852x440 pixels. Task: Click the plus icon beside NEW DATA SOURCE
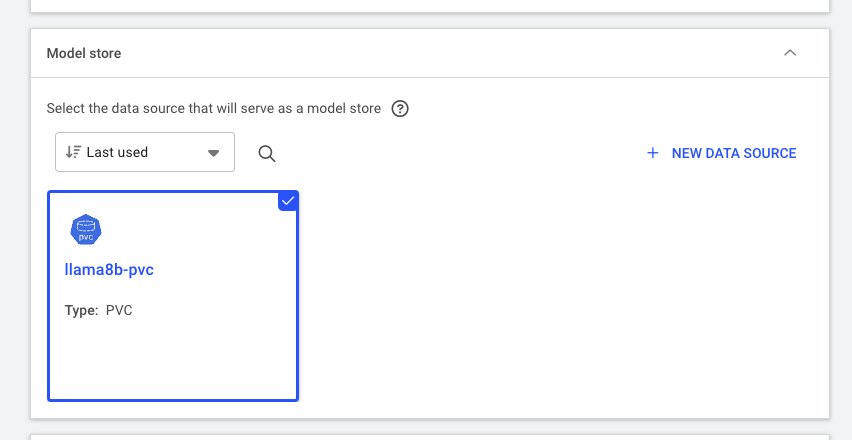[653, 153]
